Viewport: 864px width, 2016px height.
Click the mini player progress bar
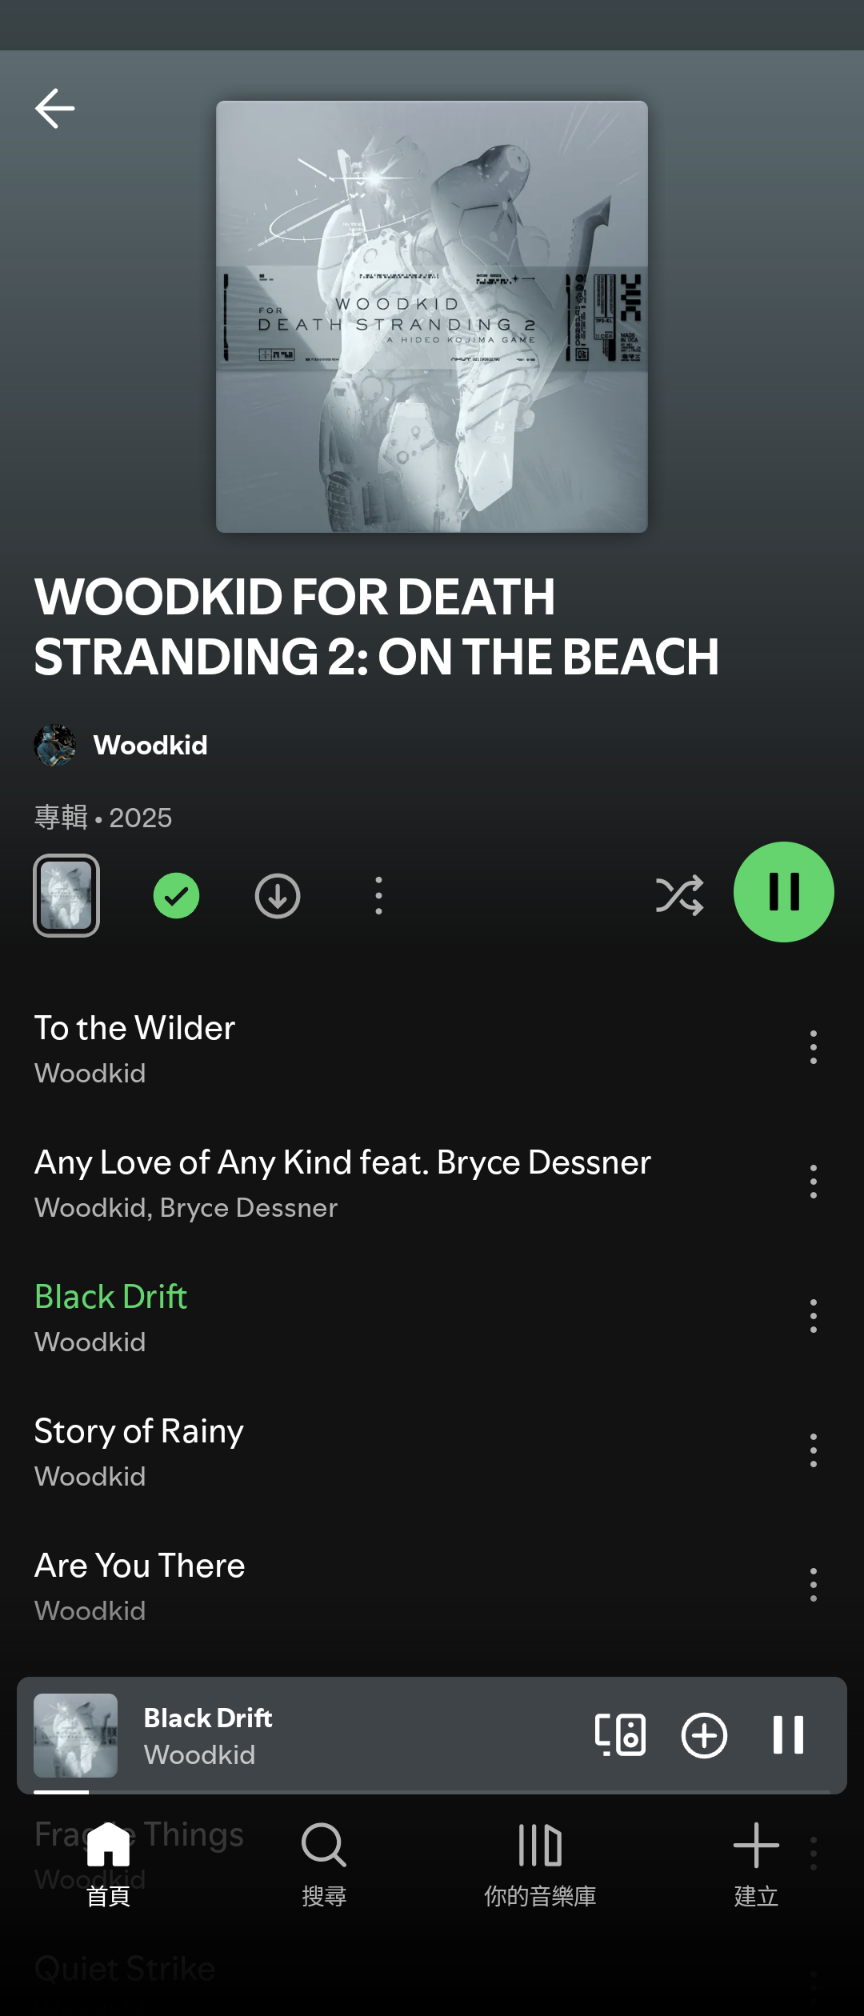tap(432, 1791)
